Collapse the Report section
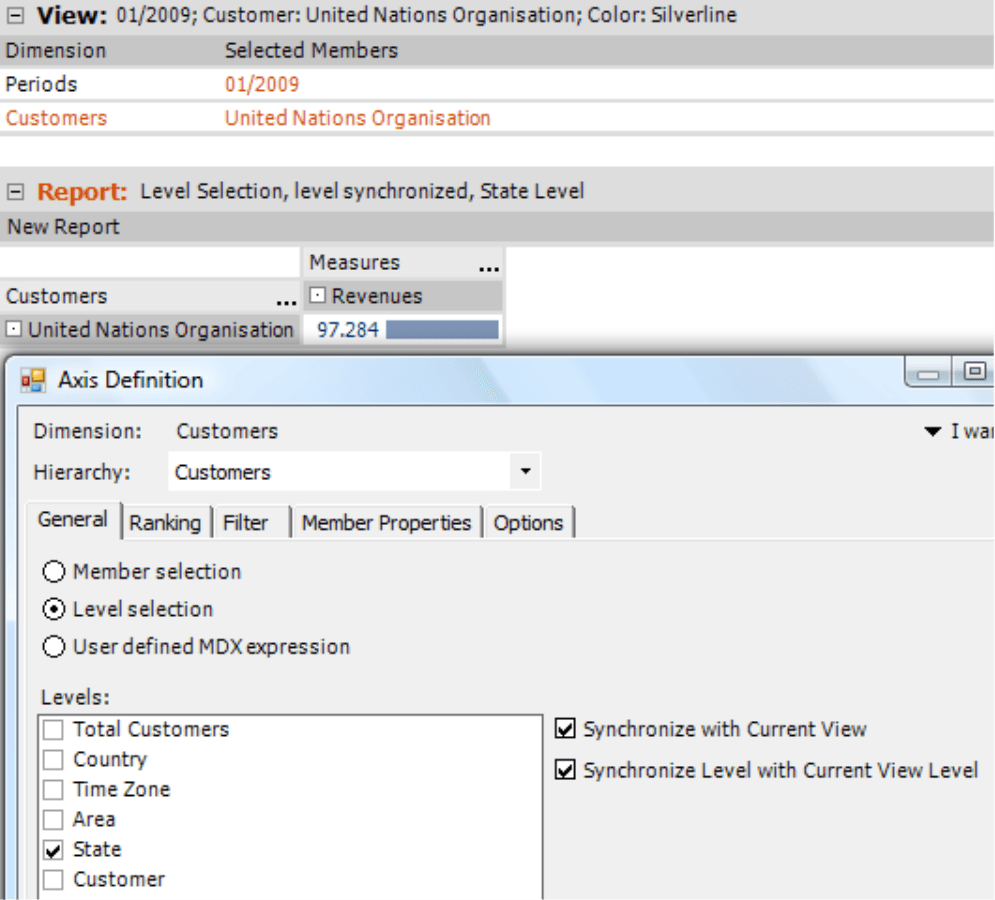 (15, 191)
